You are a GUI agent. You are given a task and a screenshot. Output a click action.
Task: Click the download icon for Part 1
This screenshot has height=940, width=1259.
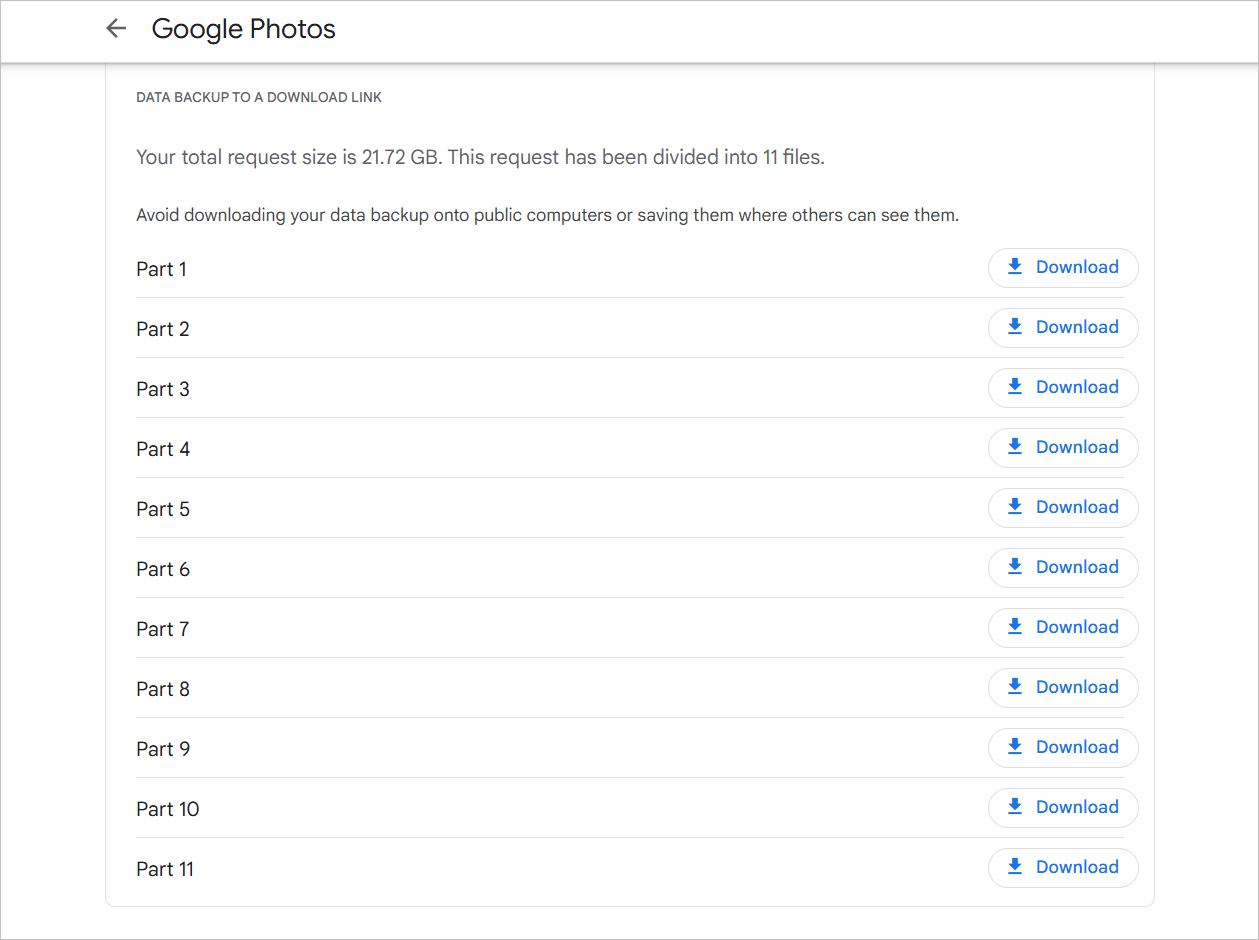coord(1015,267)
